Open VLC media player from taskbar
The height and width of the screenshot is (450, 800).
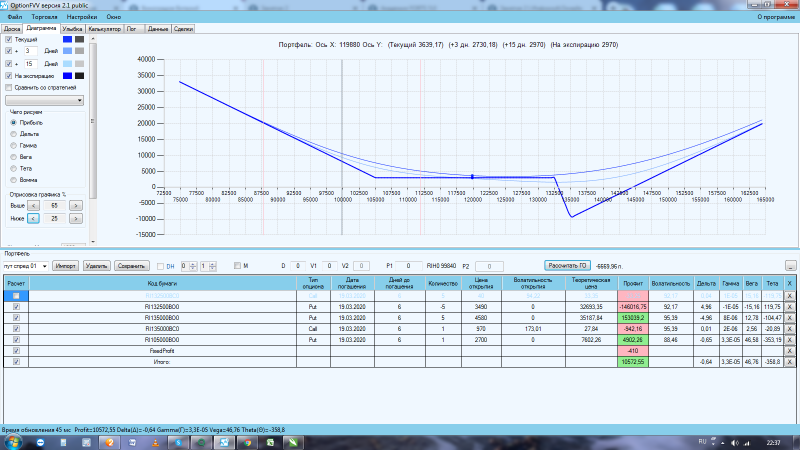coord(155,442)
